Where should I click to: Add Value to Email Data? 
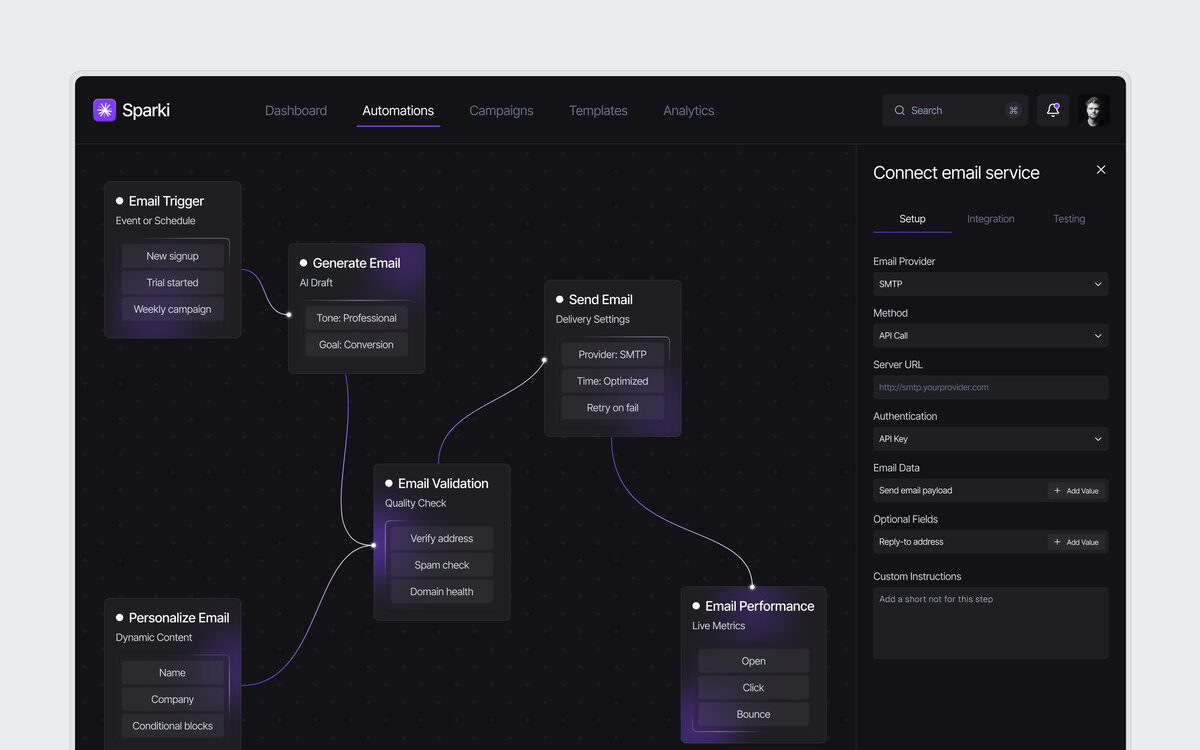tap(1076, 491)
